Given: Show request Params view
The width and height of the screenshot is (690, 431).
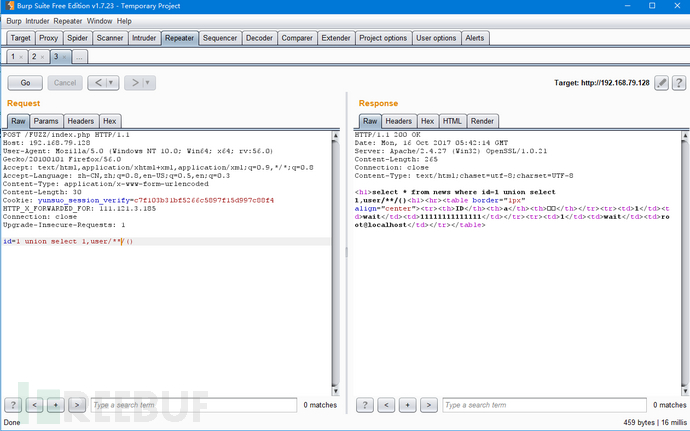Looking at the screenshot, I should coord(46,121).
